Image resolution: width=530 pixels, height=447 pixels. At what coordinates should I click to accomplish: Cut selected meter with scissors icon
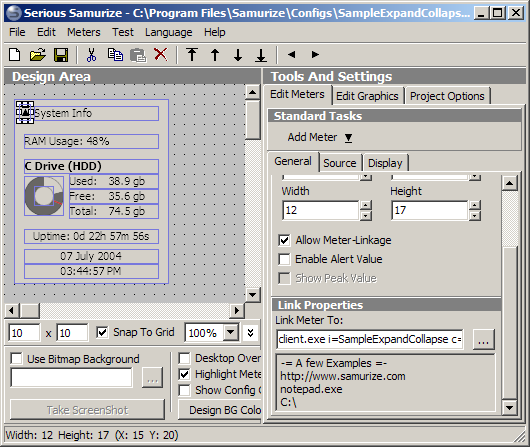point(91,54)
